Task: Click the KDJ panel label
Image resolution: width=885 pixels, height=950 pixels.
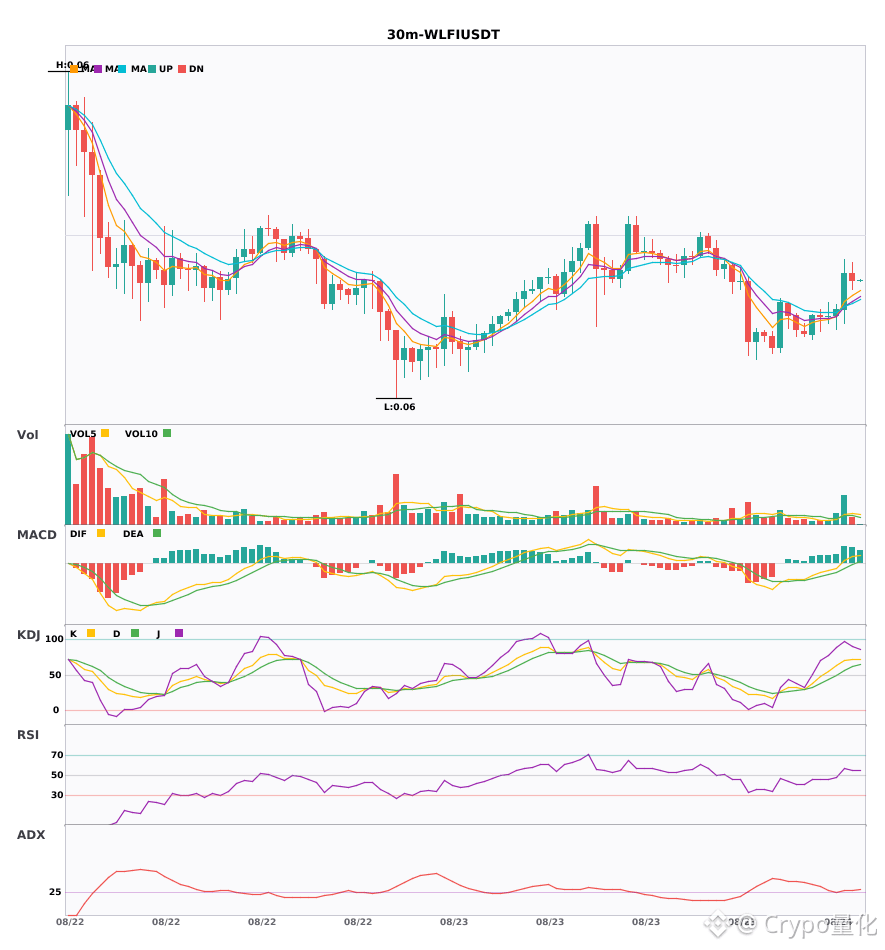Action: tap(28, 635)
